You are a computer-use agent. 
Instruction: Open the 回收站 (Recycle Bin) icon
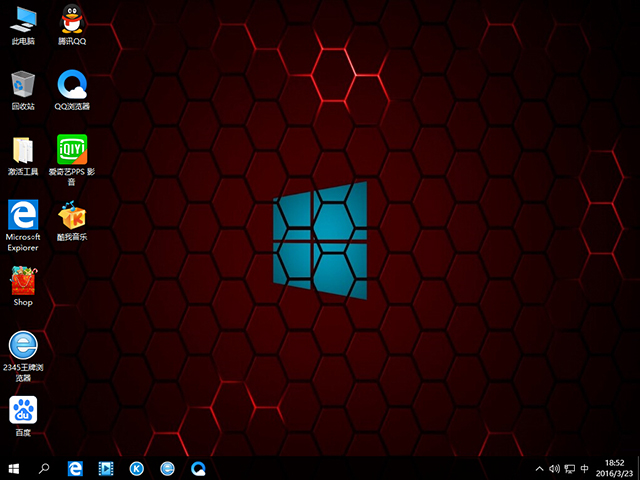click(22, 84)
